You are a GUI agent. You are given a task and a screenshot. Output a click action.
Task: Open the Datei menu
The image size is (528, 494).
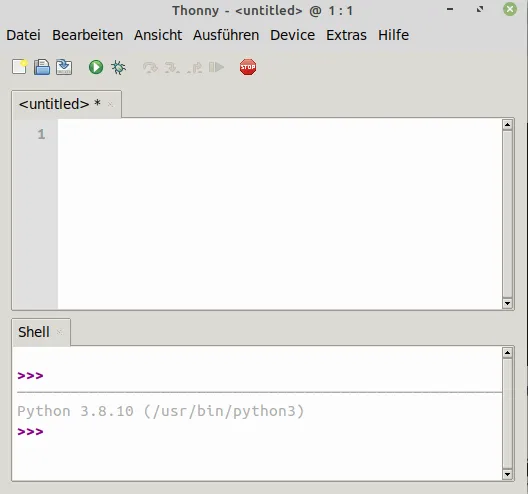point(23,35)
